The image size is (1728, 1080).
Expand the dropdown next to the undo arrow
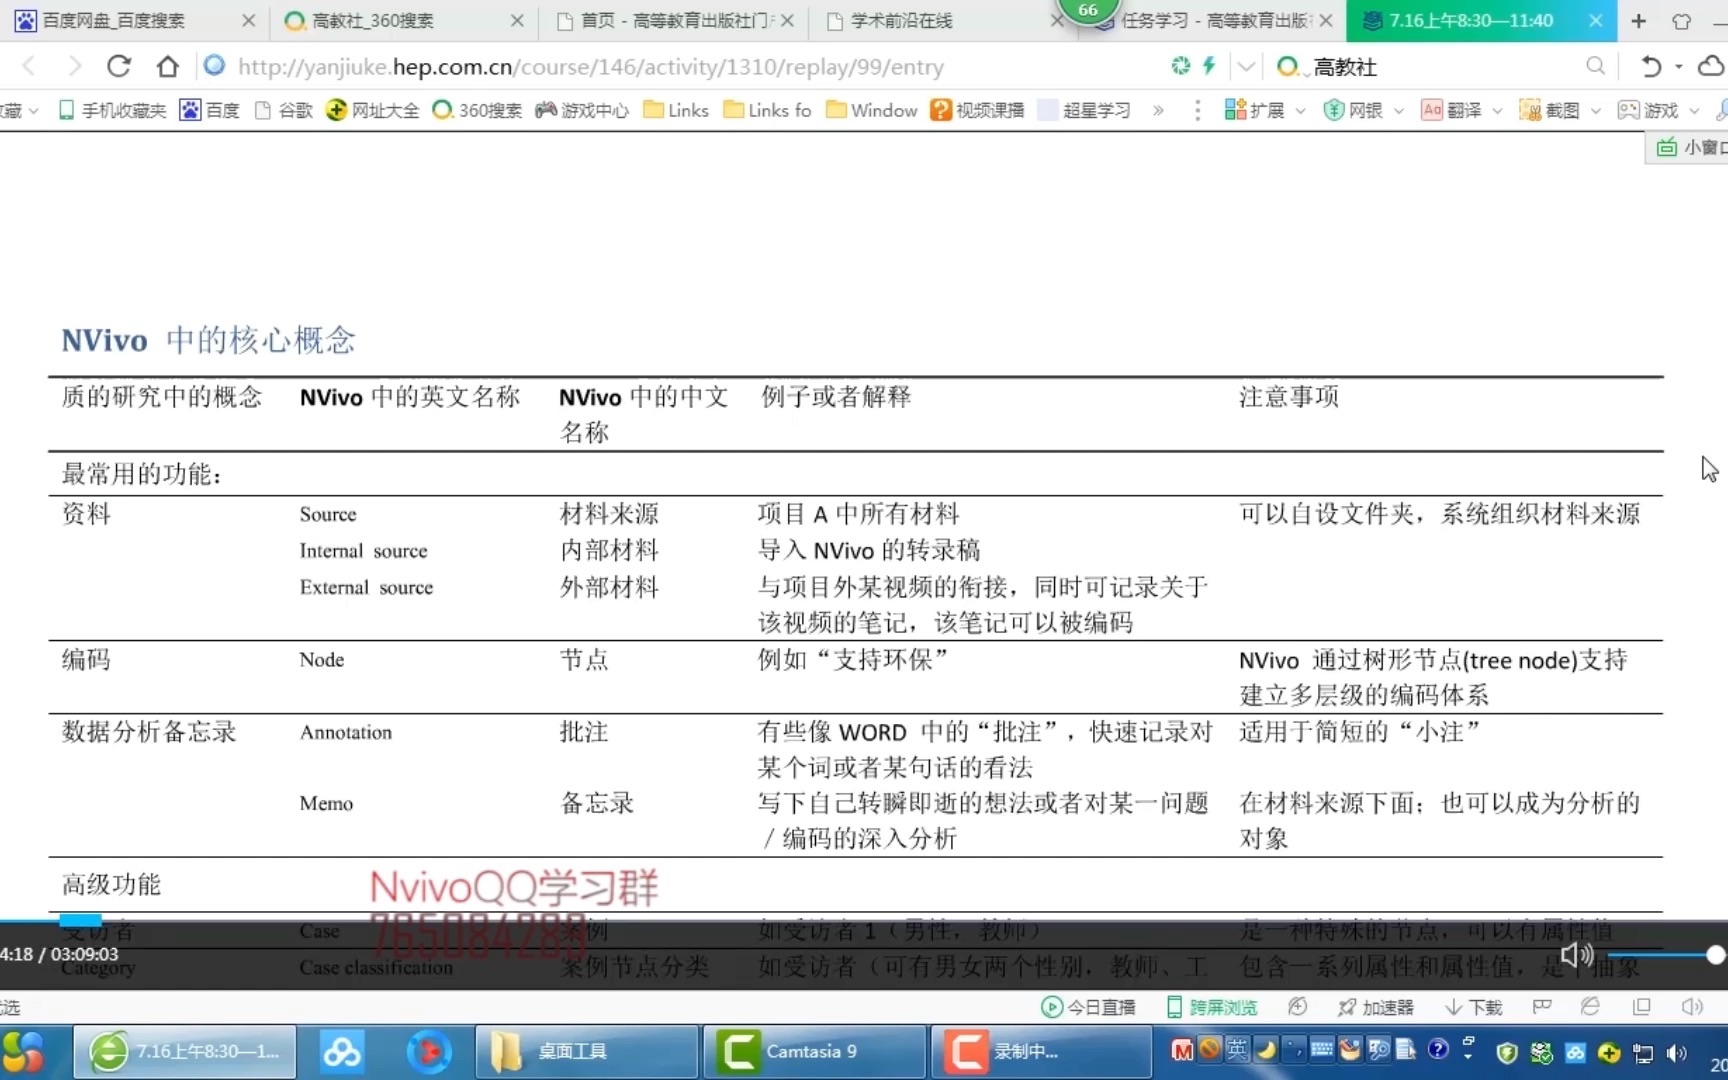click(1679, 67)
